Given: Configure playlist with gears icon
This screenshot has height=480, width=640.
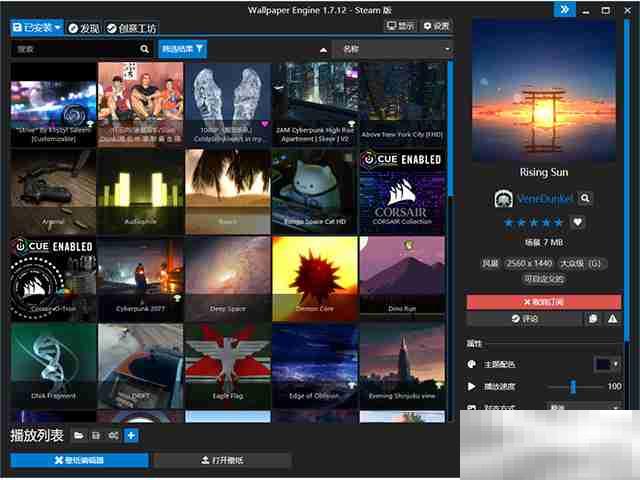Looking at the screenshot, I should pyautogui.click(x=113, y=436).
